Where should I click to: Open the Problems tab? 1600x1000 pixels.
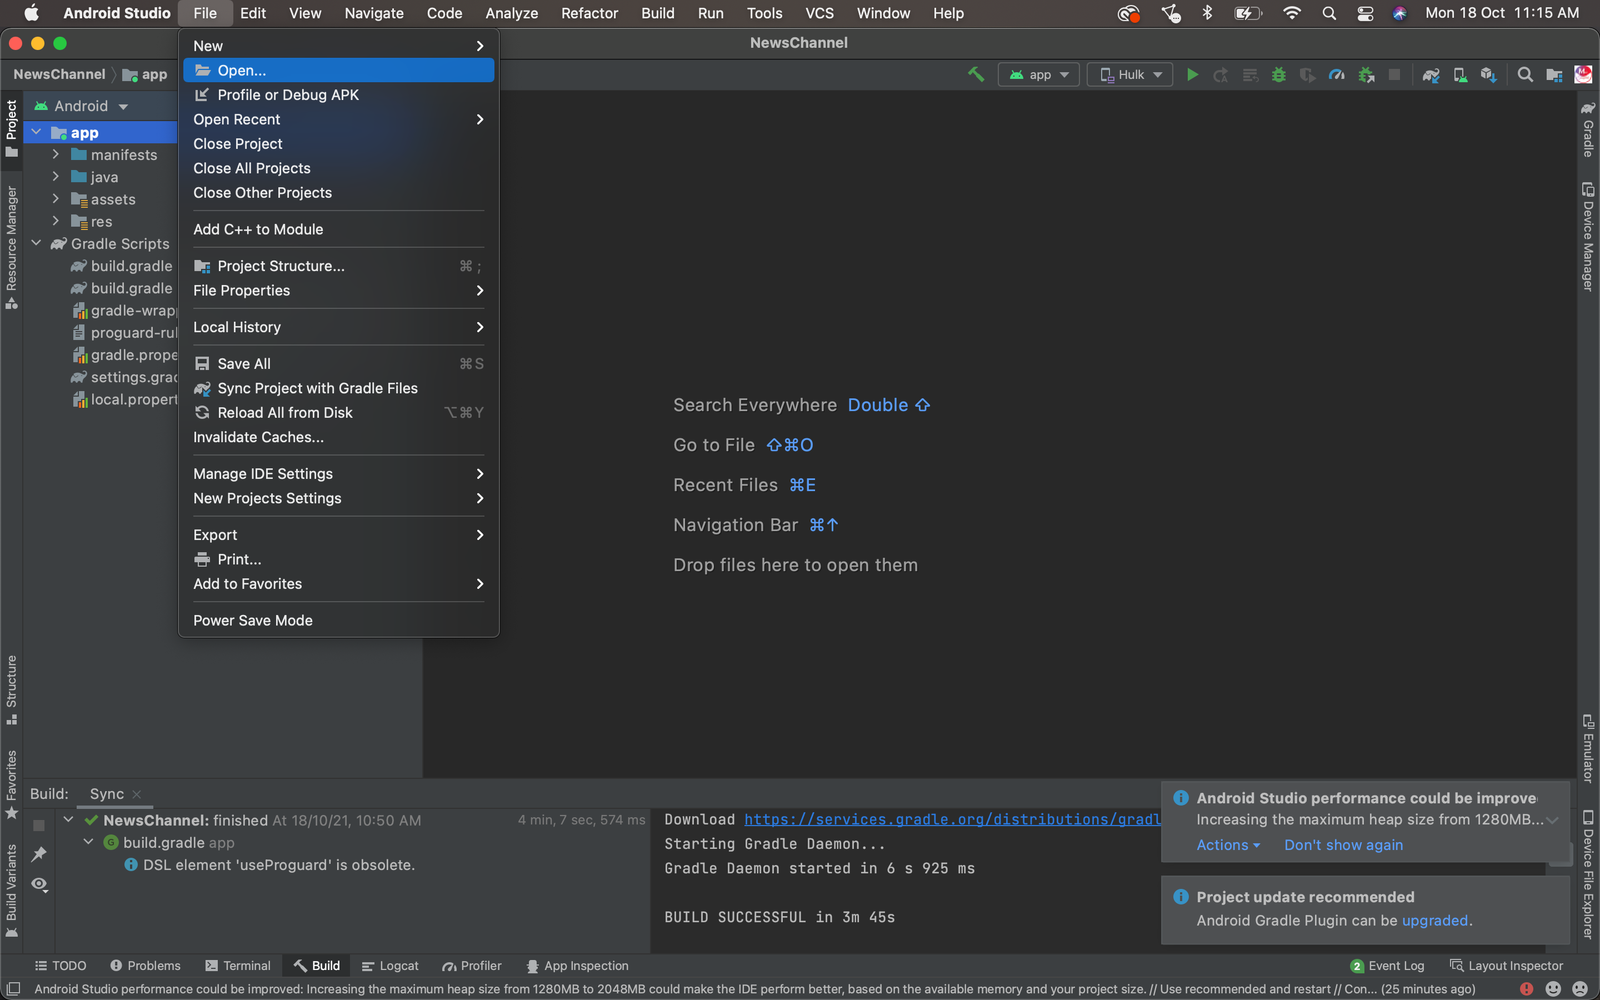pos(146,966)
